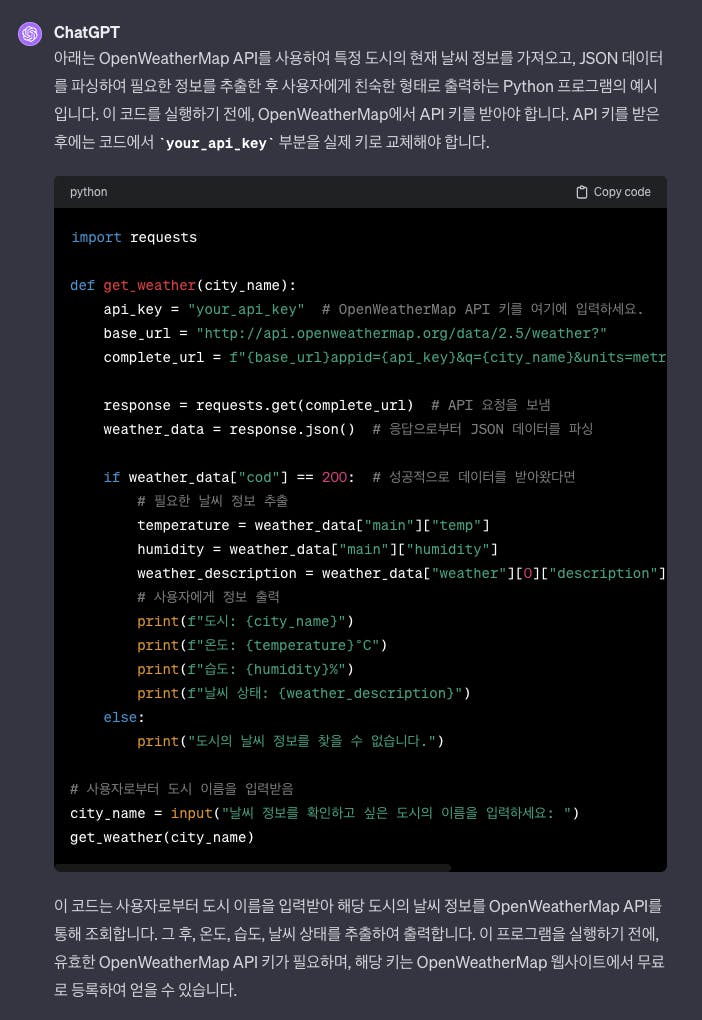
Task: Click the clipboard icon beside Copy code
Action: [x=582, y=192]
